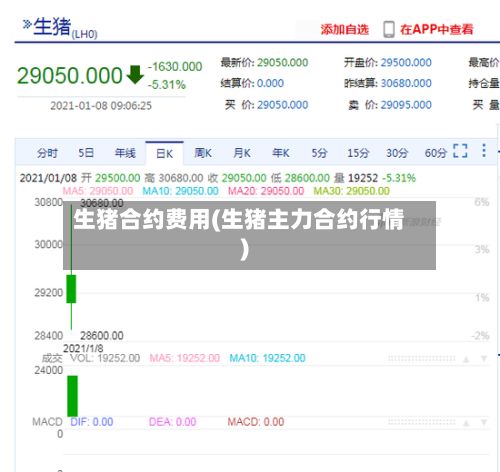This screenshot has height=472, width=500.
Task: Click the -5.31% percentage under price change
Action: (x=167, y=85)
